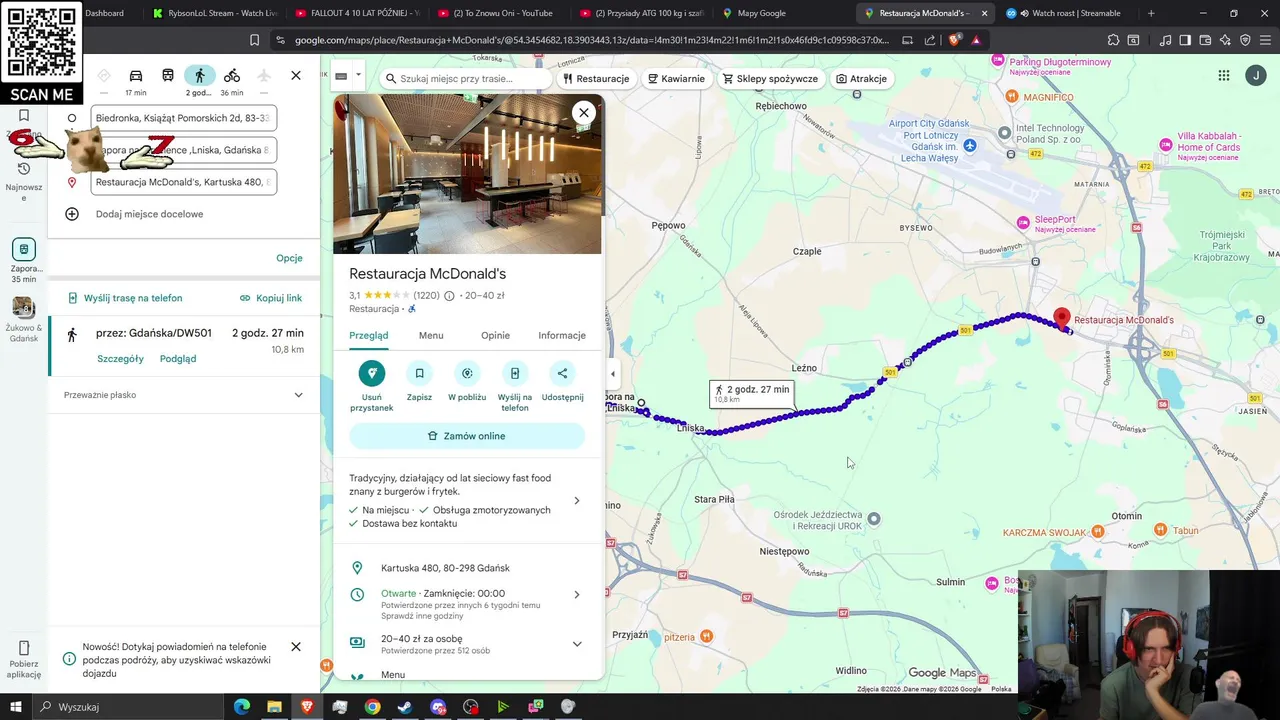This screenshot has width=1280, height=720.
Task: Click Usuń przystanek icon
Action: point(371,373)
